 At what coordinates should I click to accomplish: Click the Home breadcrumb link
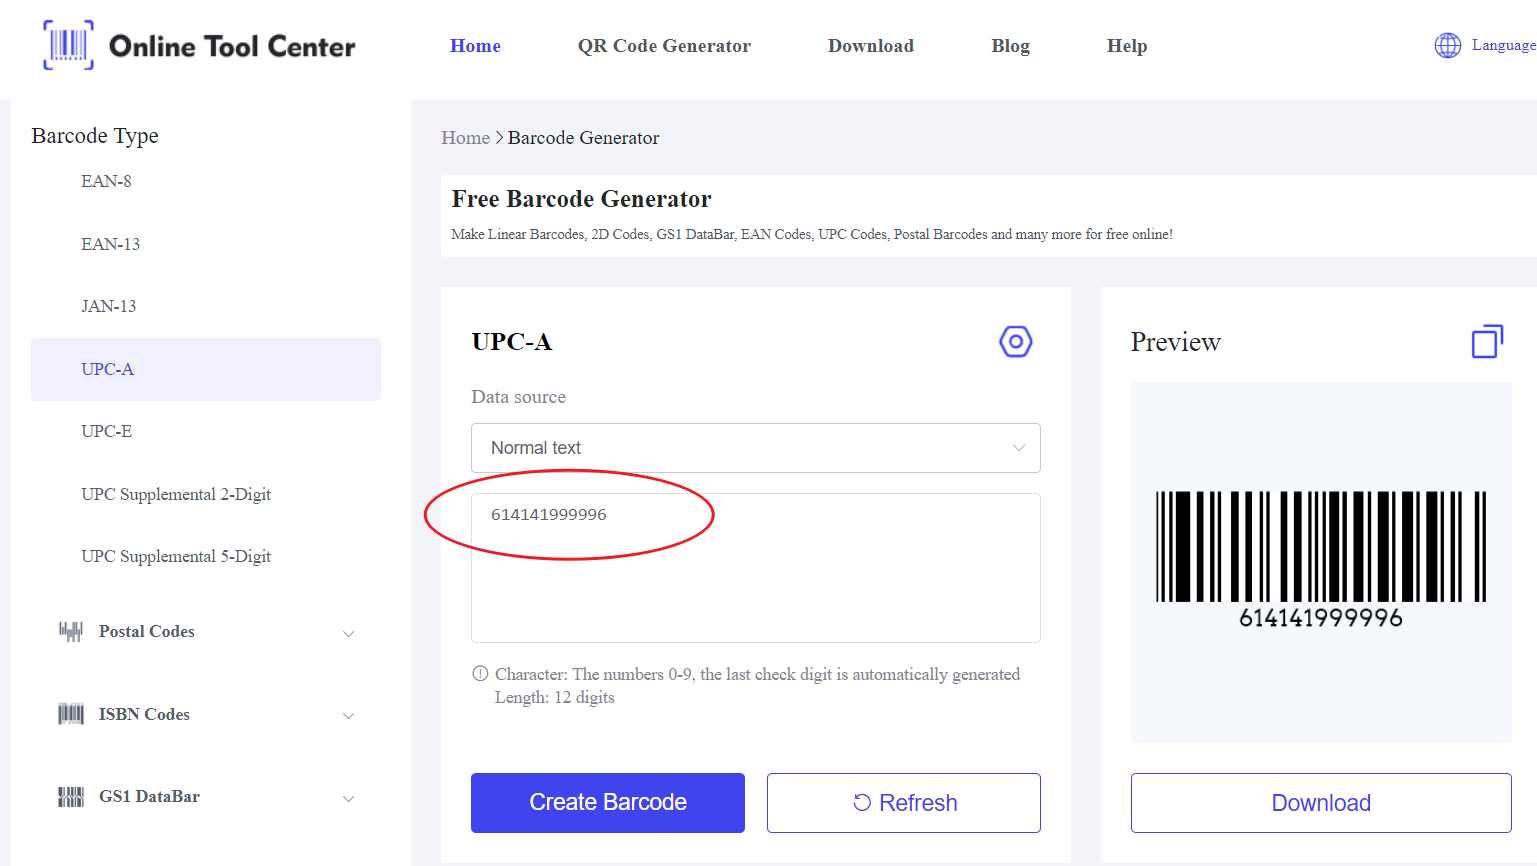pos(465,138)
